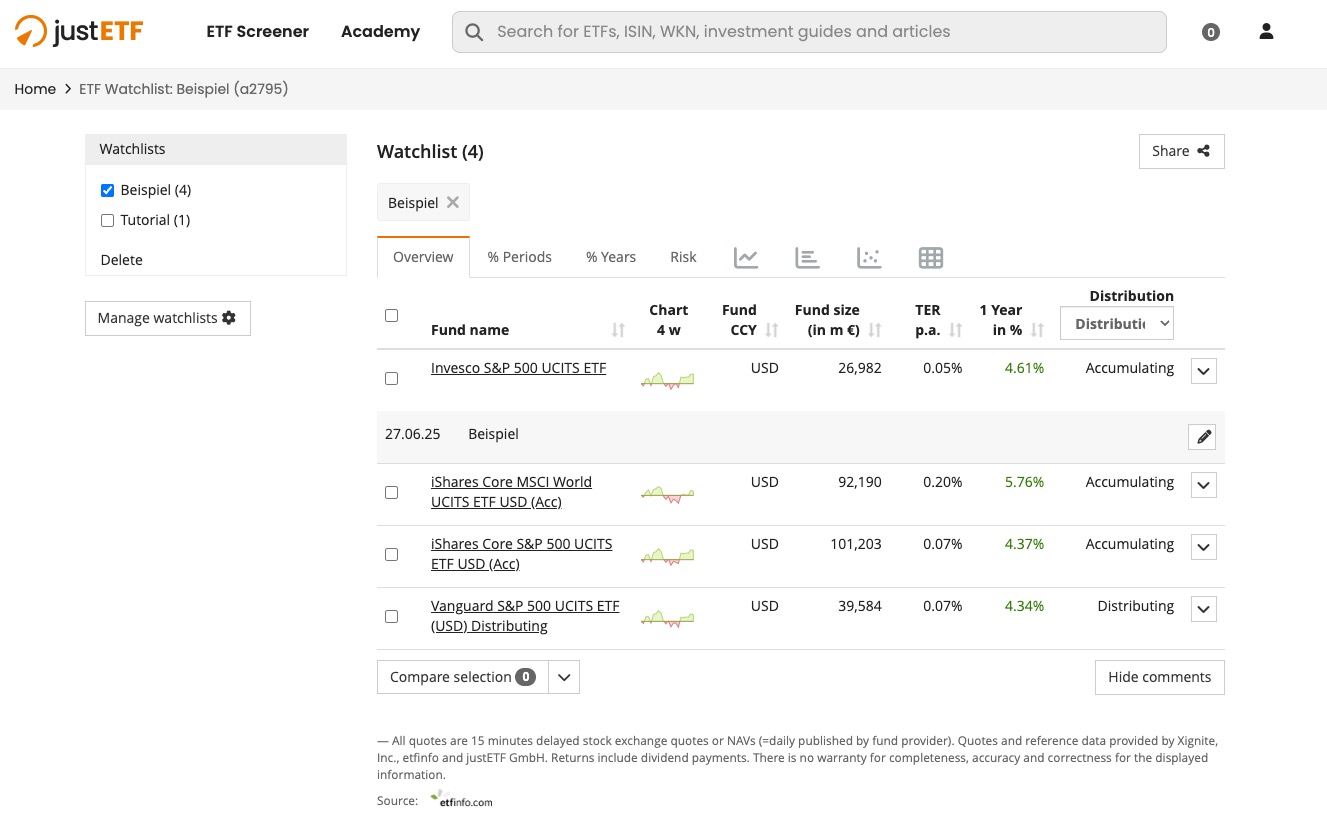Open the Risk tab

click(683, 257)
